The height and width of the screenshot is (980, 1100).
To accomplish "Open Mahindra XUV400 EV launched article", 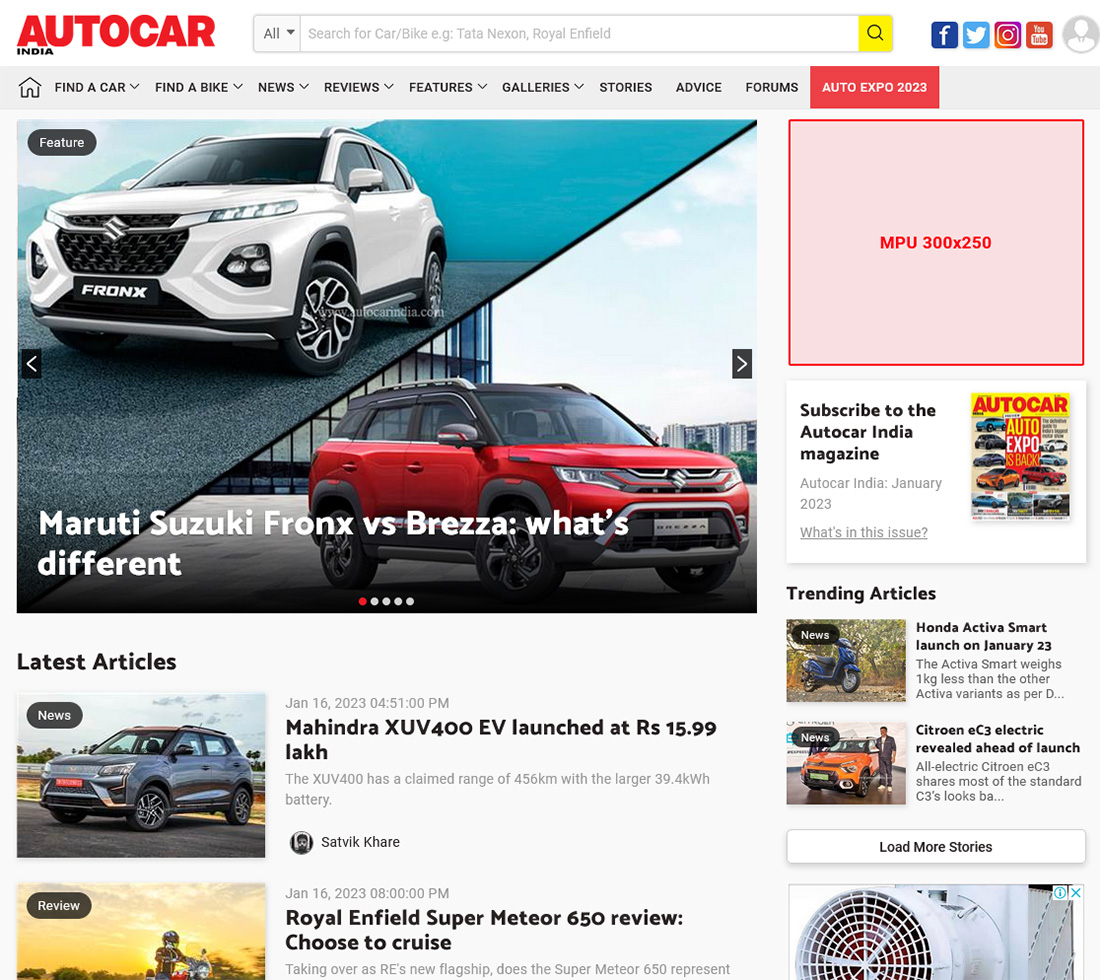I will pos(501,739).
